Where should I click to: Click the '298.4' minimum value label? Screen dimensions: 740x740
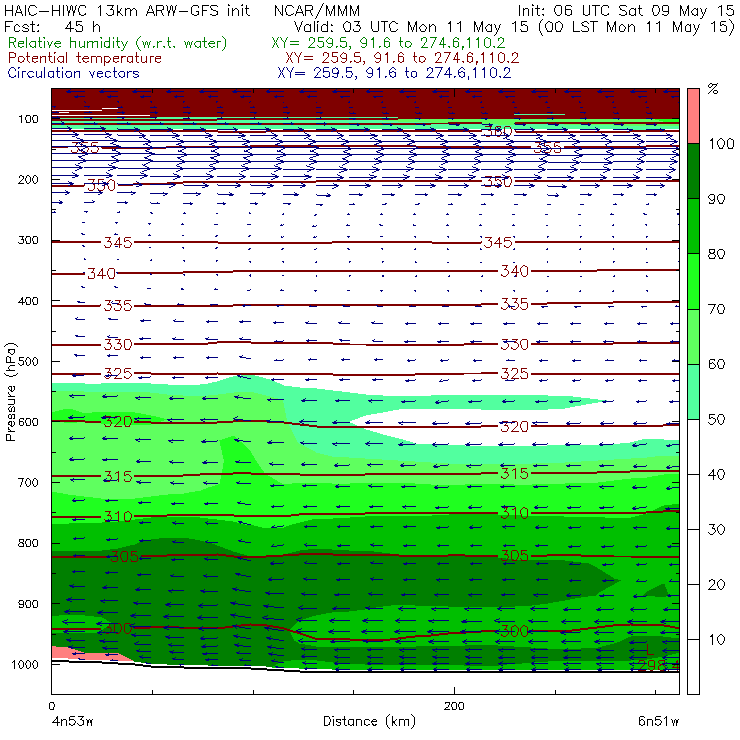(658, 665)
